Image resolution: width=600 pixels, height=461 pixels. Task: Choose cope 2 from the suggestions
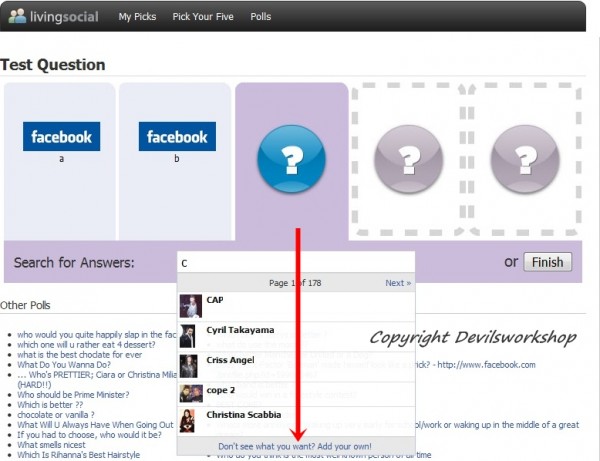click(296, 394)
